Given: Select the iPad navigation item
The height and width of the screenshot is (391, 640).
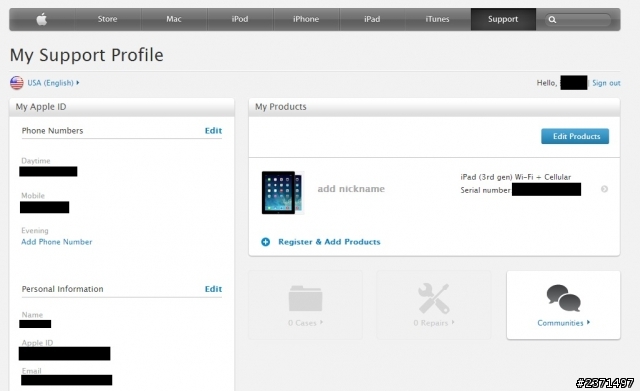Looking at the screenshot, I should 372,19.
